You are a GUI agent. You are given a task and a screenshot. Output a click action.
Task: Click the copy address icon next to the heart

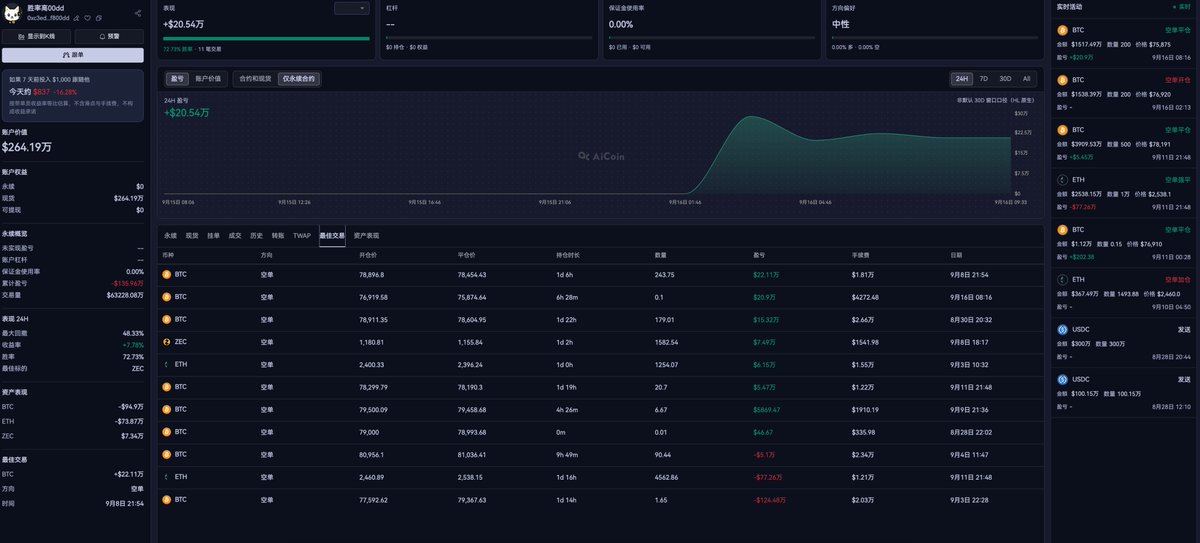click(x=98, y=18)
